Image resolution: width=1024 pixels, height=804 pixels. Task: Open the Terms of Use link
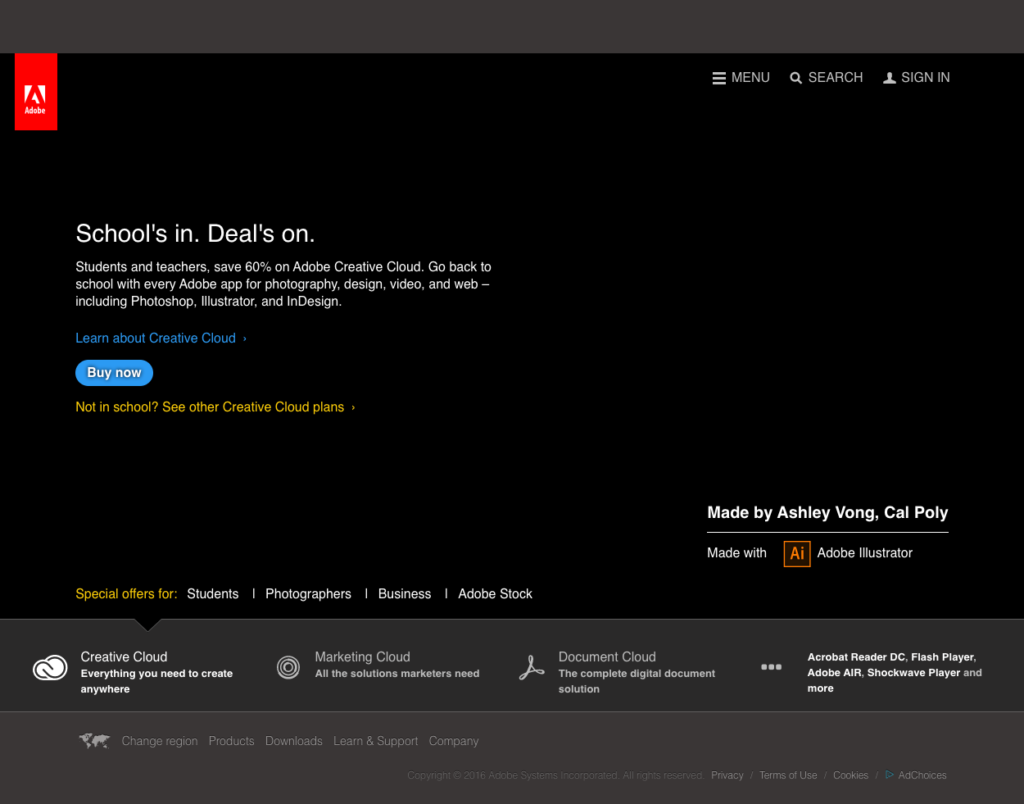click(x=787, y=775)
